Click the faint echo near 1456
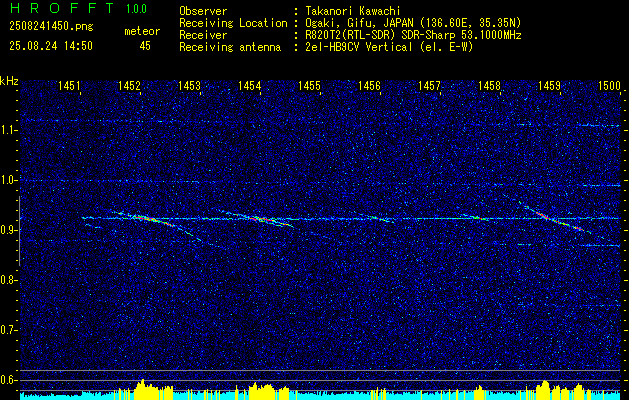The width and height of the screenshot is (629, 400). coord(380,218)
